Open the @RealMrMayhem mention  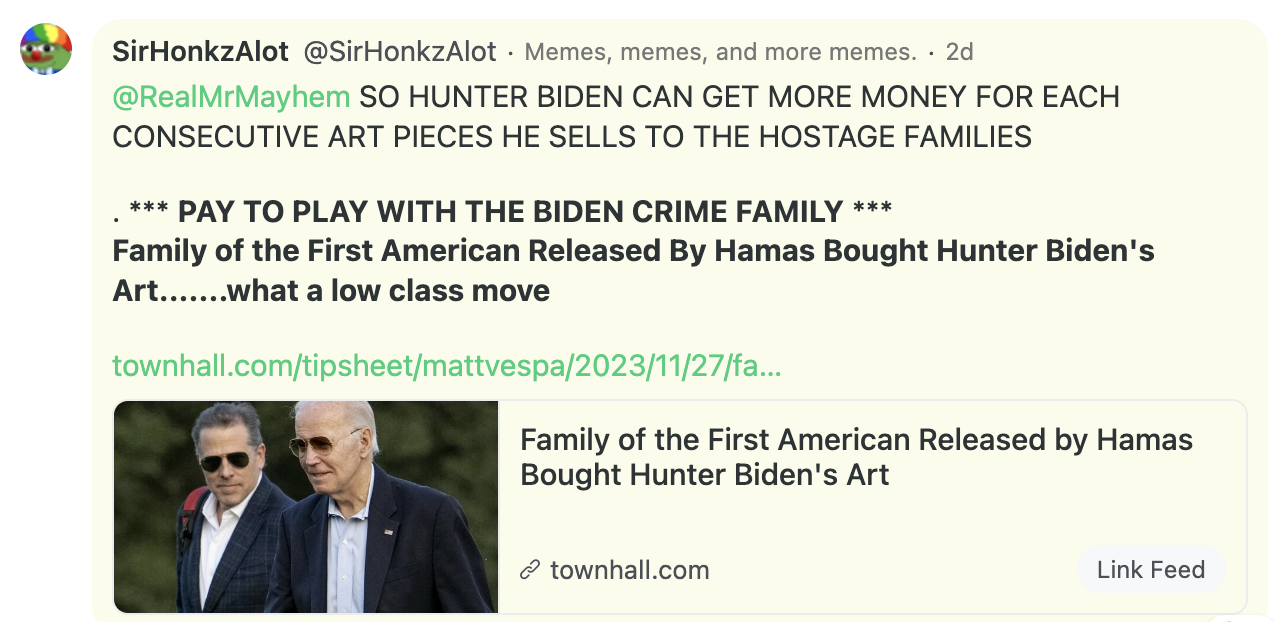[231, 97]
